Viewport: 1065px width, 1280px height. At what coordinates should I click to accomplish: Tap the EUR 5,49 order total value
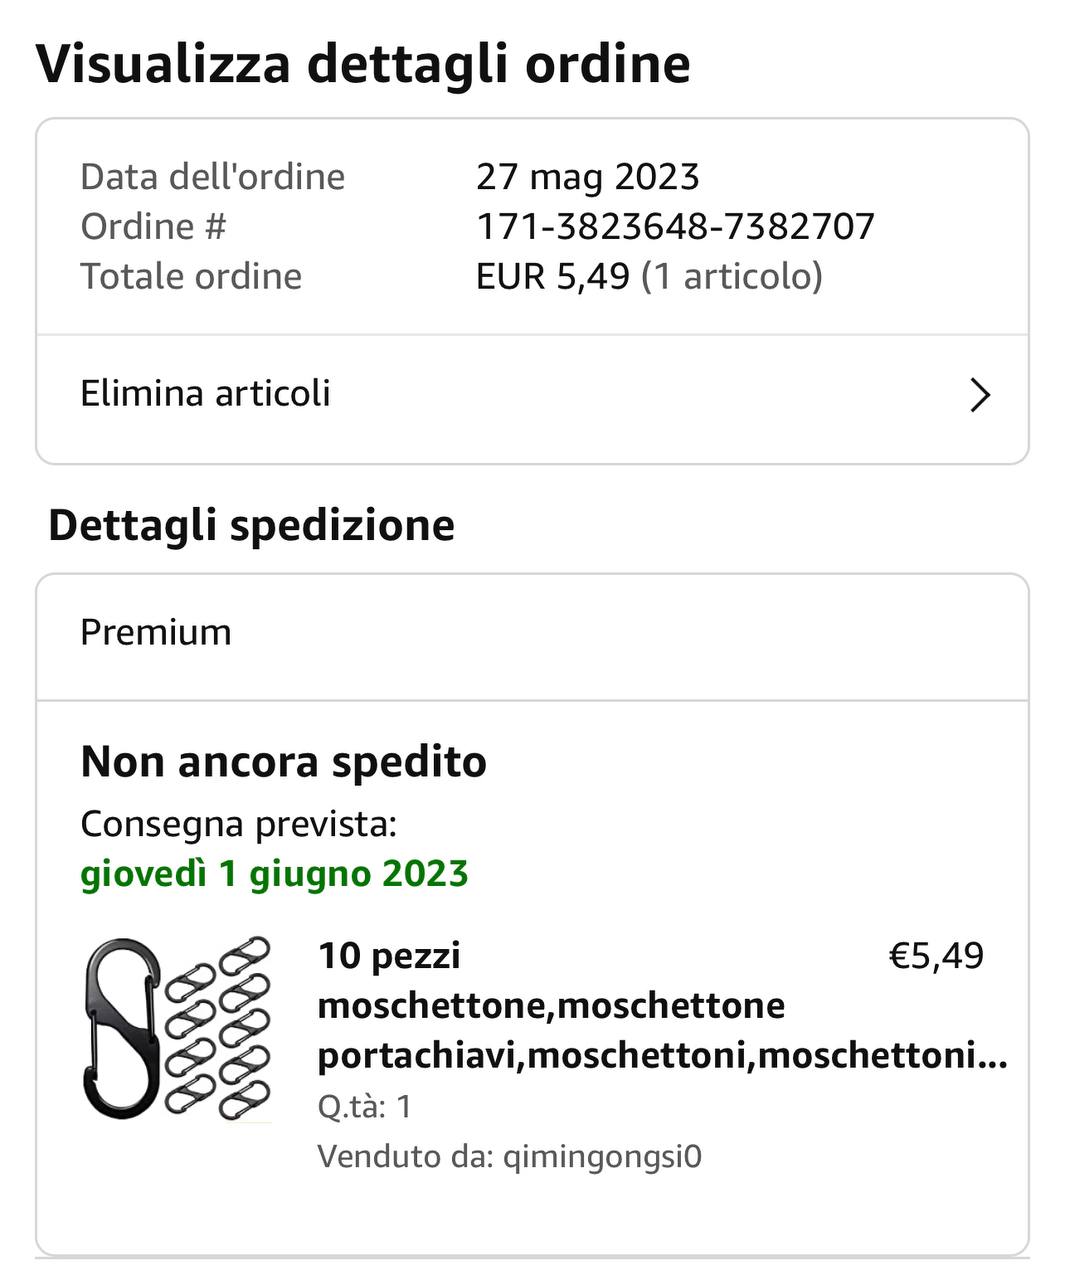pyautogui.click(x=553, y=277)
